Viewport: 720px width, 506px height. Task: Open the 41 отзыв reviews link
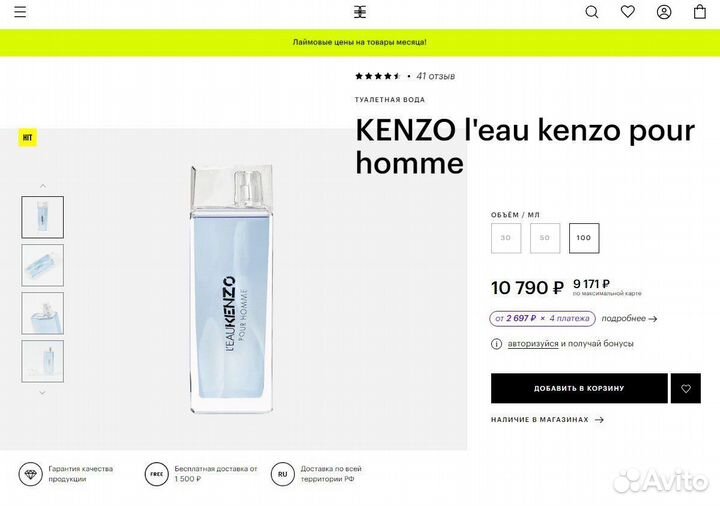[x=435, y=76]
